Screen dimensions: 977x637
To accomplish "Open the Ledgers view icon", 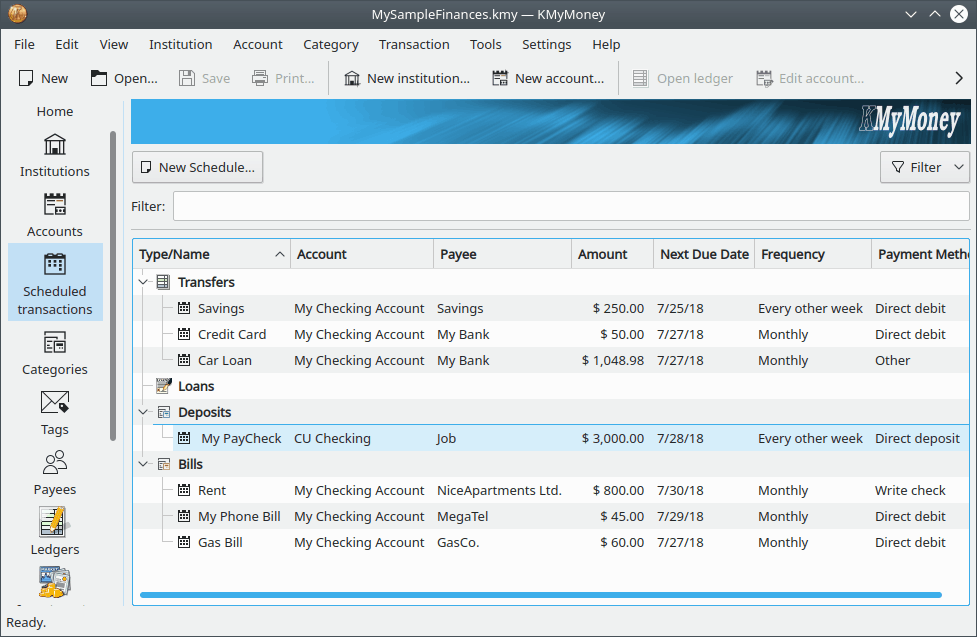I will coord(55,523).
